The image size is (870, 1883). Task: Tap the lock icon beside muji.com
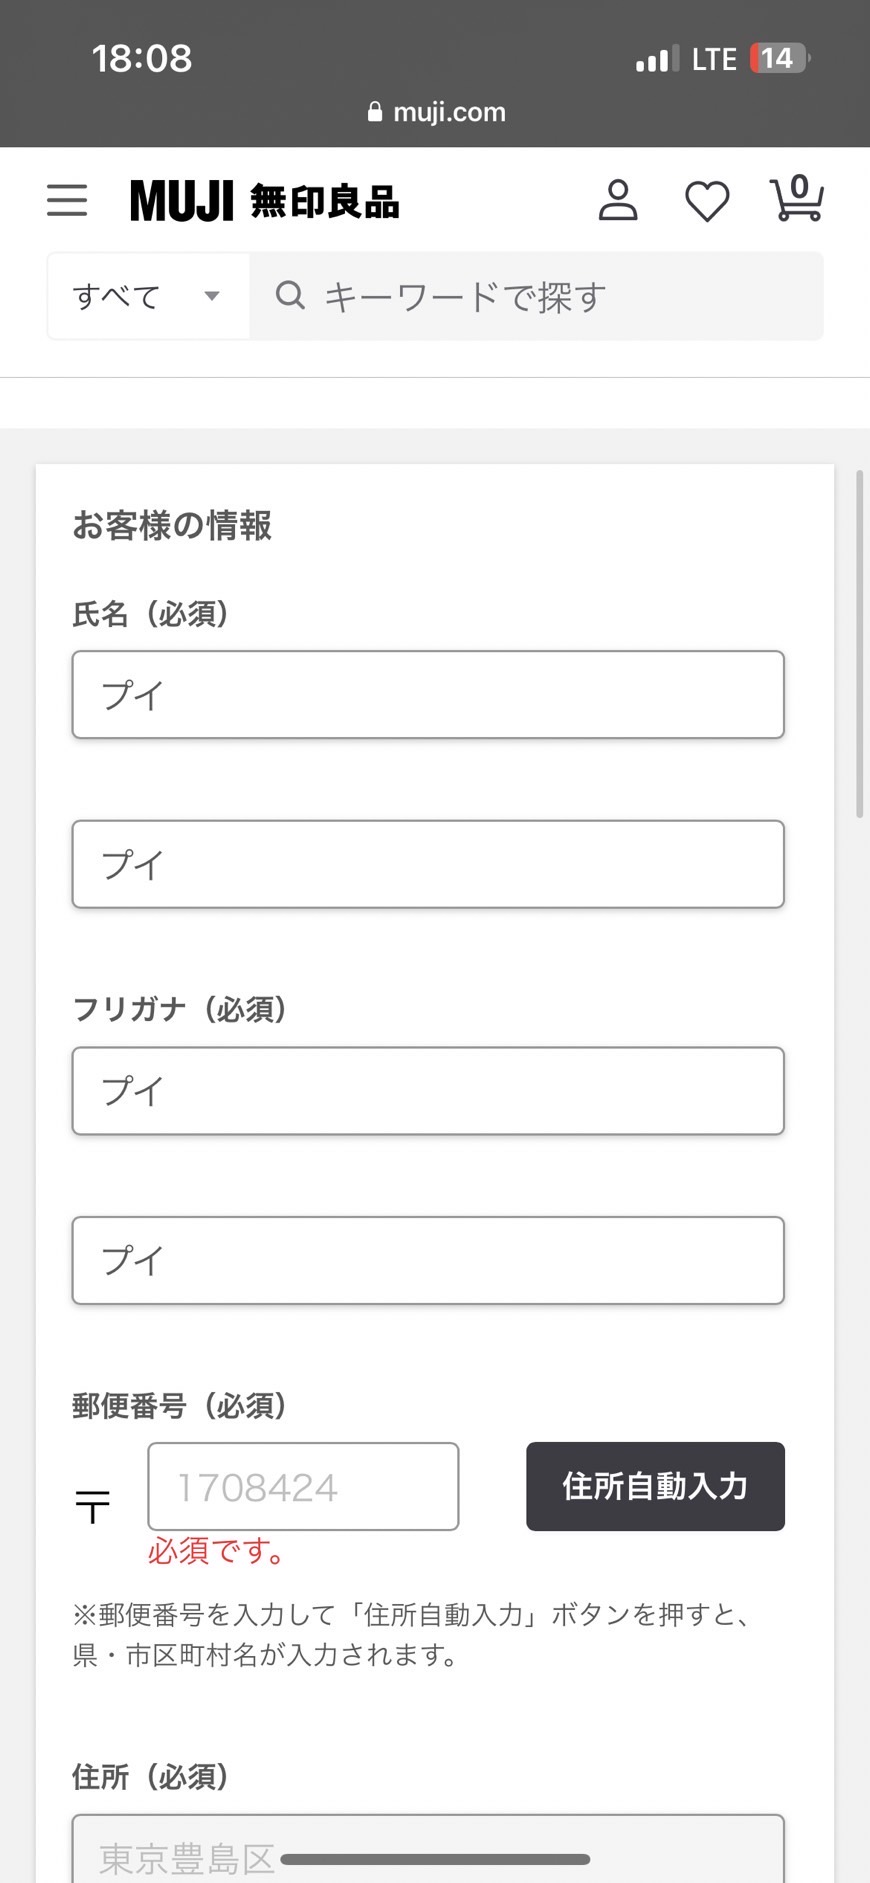point(375,112)
